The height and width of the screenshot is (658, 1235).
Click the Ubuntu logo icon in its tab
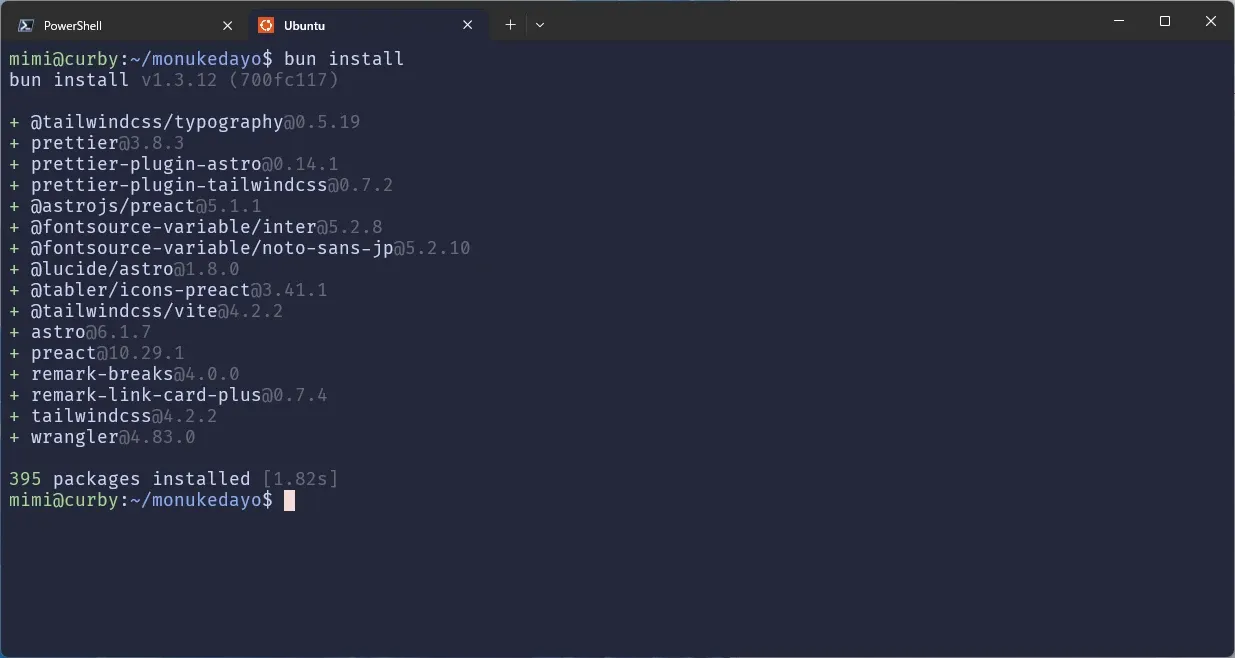click(266, 25)
